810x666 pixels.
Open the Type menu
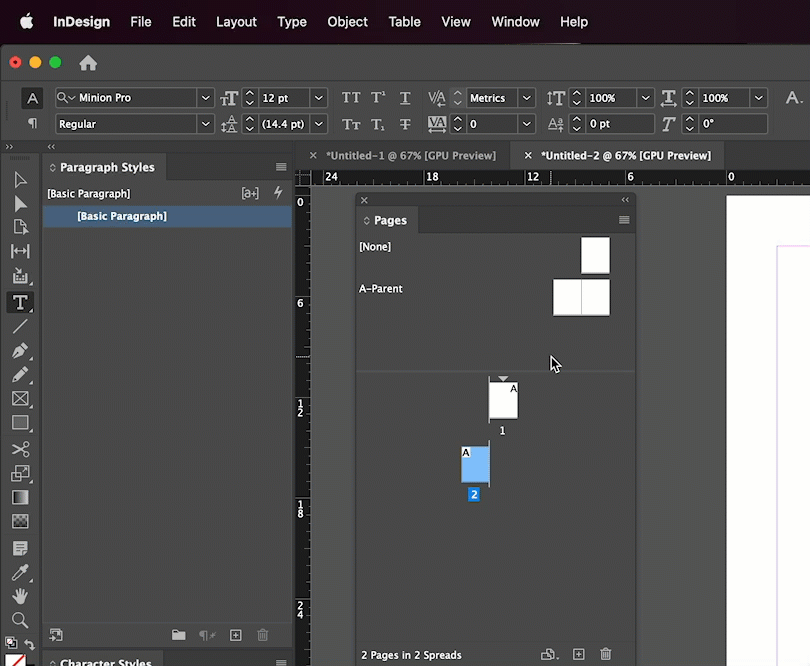pyautogui.click(x=292, y=22)
